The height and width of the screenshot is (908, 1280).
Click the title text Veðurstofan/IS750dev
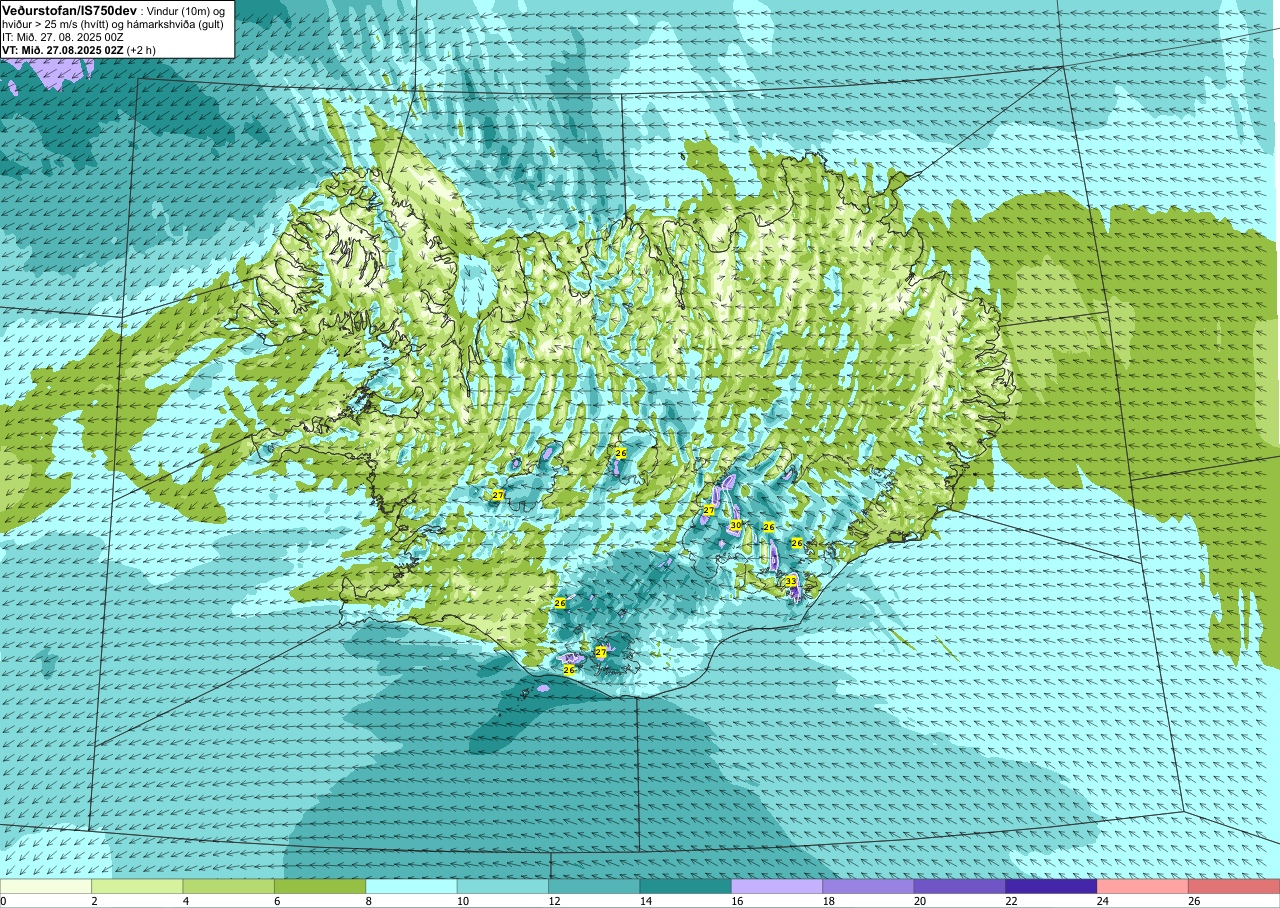coord(68,9)
